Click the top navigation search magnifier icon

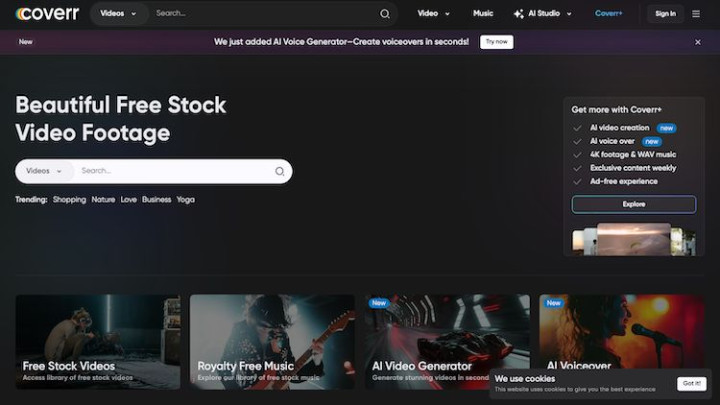(385, 14)
